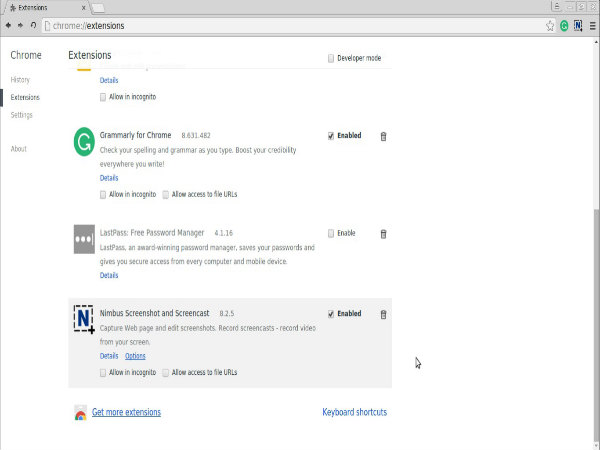Open the Nimbus Screenshot toolbar icon
Image resolution: width=600 pixels, height=450 pixels.
578,26
